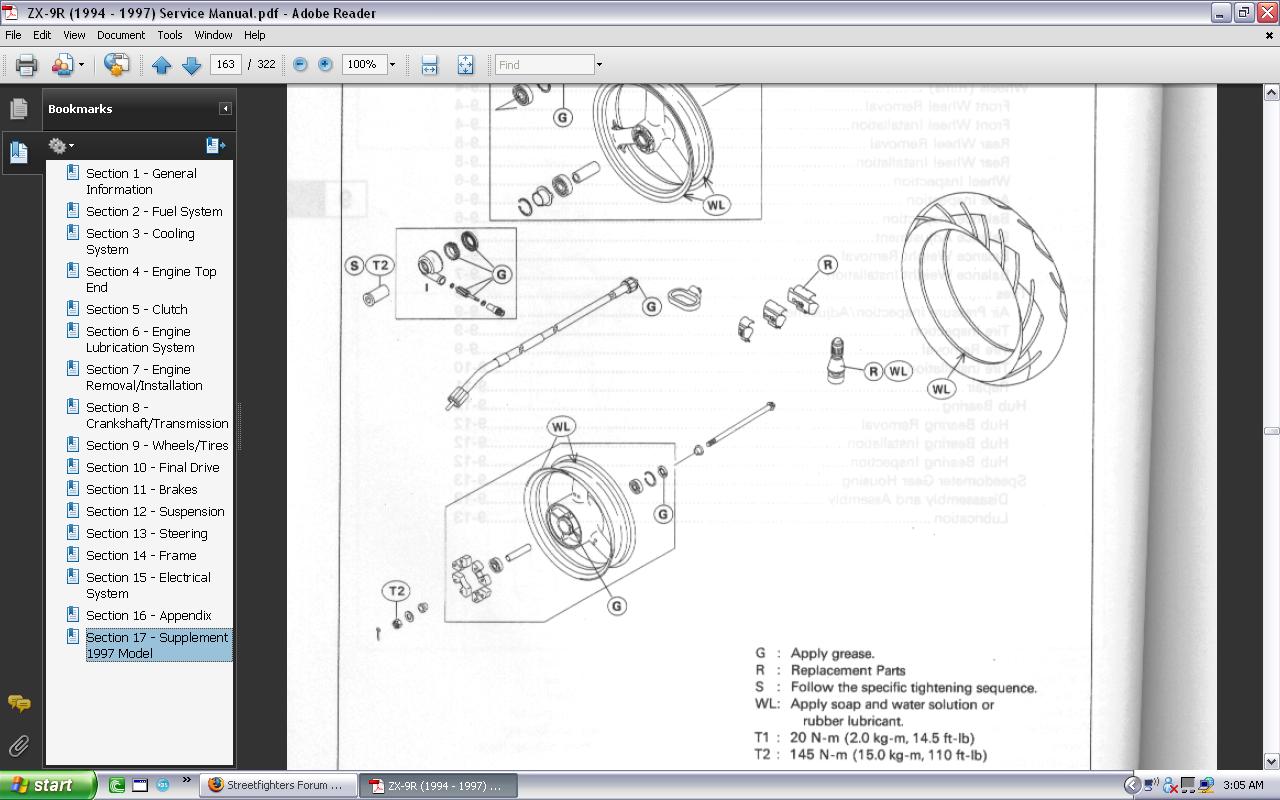Go to the previous page with up arrow
Screen dimensions: 1280x800
pyautogui.click(x=162, y=65)
